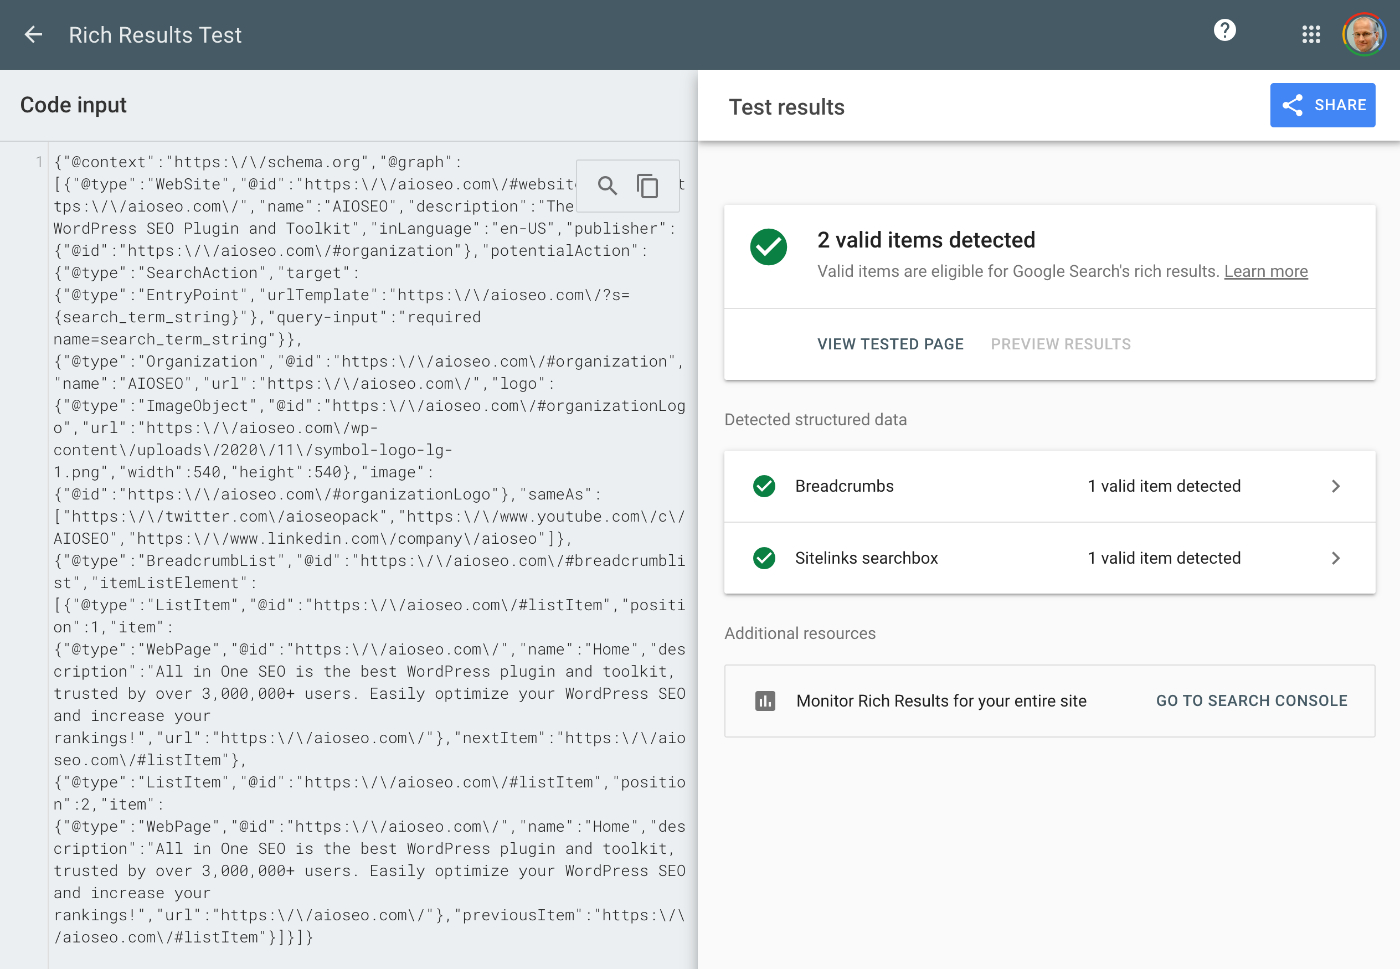Search within the code input
The width and height of the screenshot is (1400, 969).
coord(607,185)
